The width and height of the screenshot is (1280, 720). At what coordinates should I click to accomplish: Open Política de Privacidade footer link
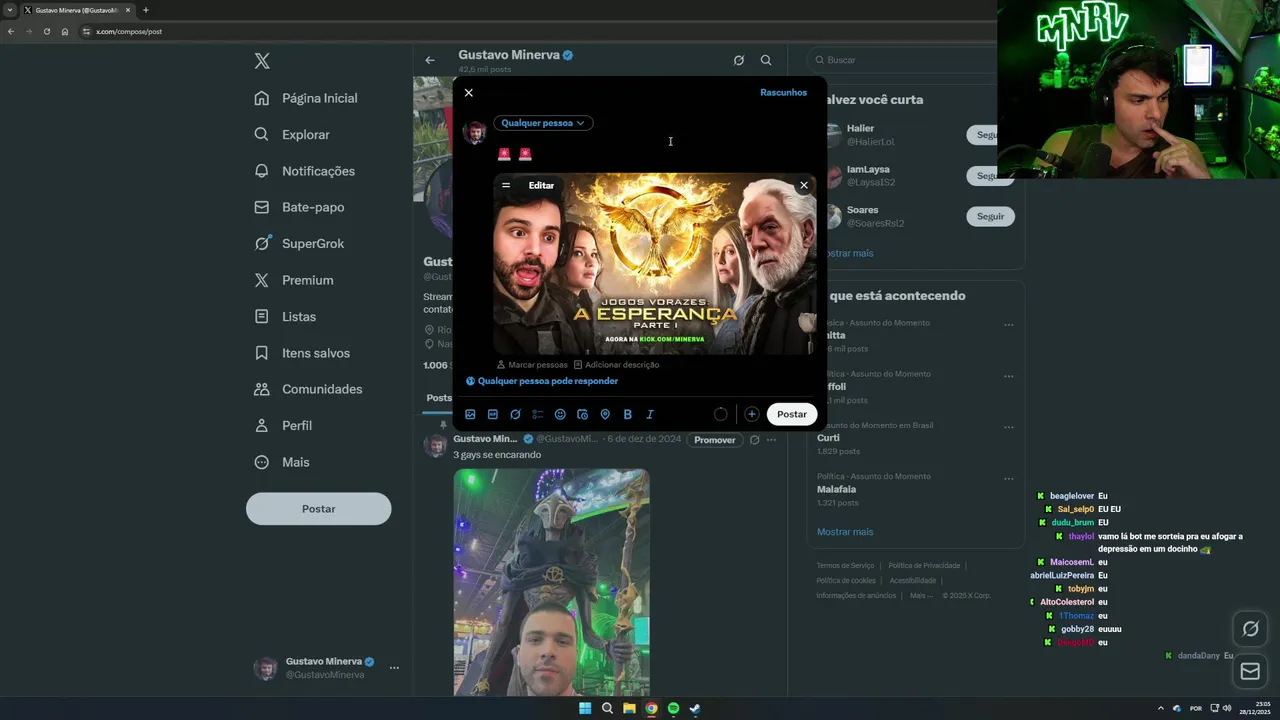[x=924, y=566]
